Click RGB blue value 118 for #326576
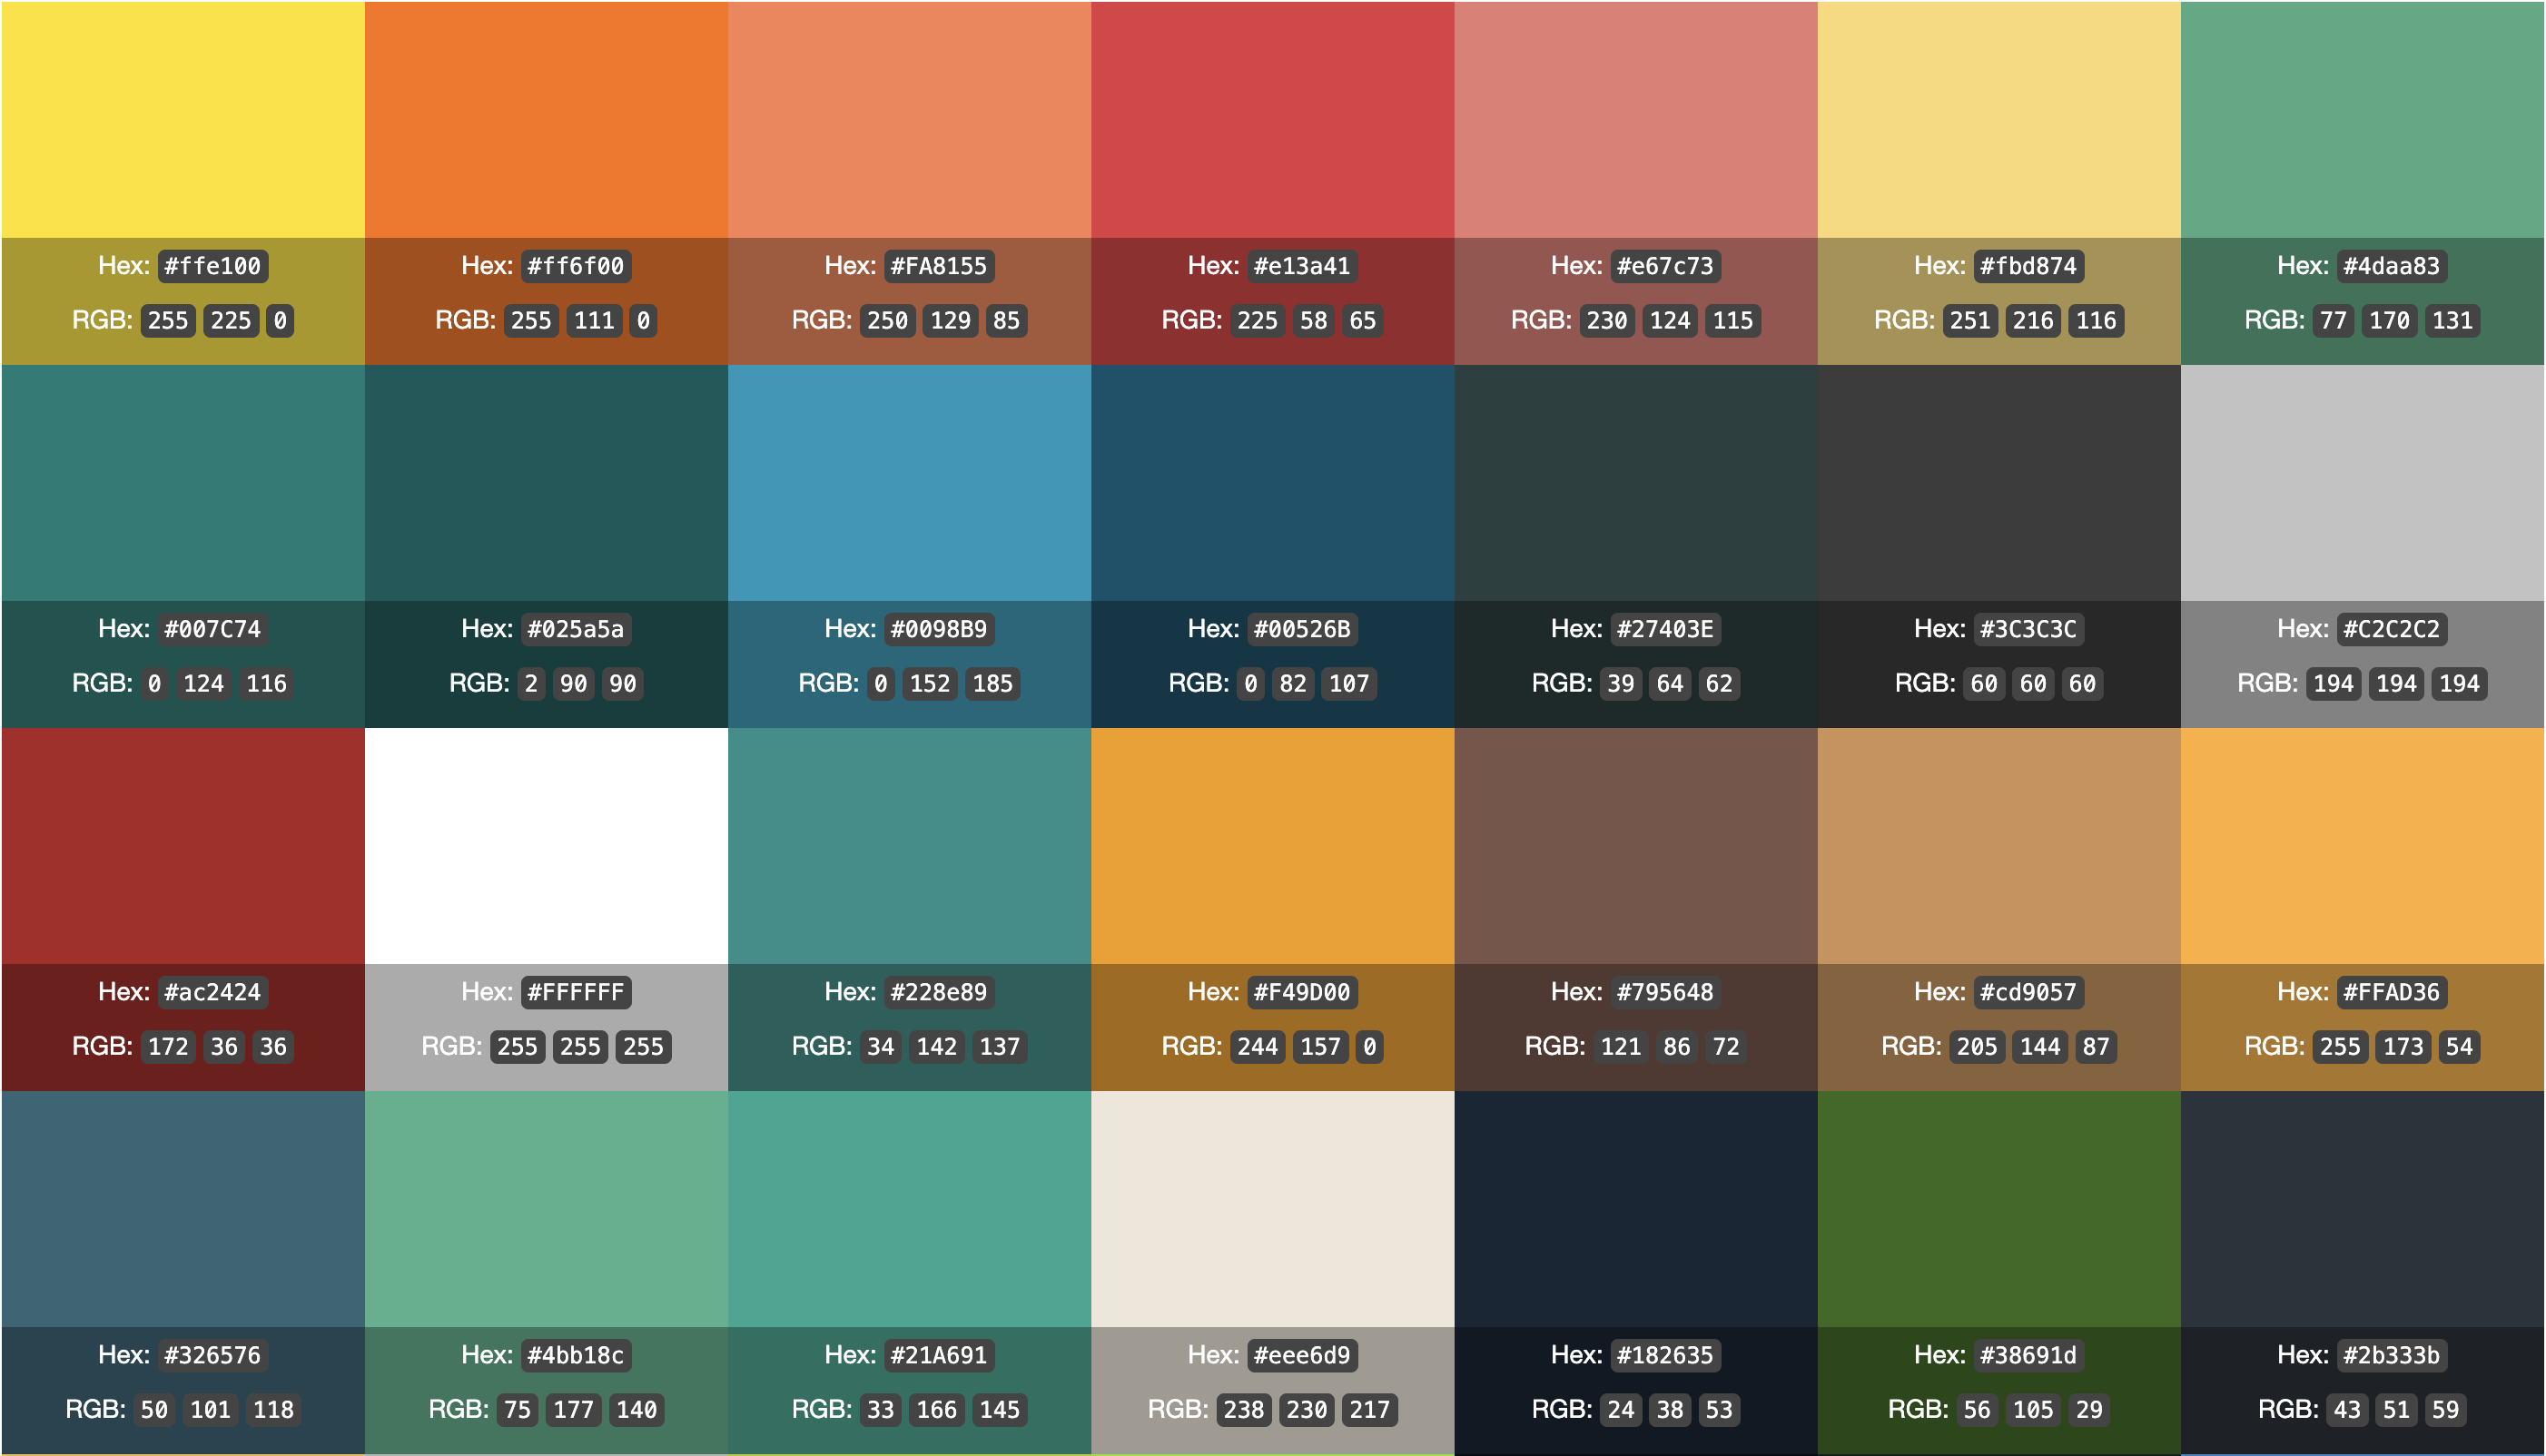 [273, 1410]
